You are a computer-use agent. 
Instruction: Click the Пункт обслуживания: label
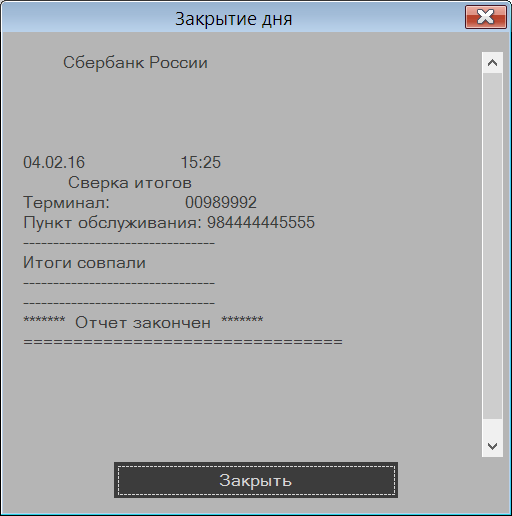pos(113,223)
